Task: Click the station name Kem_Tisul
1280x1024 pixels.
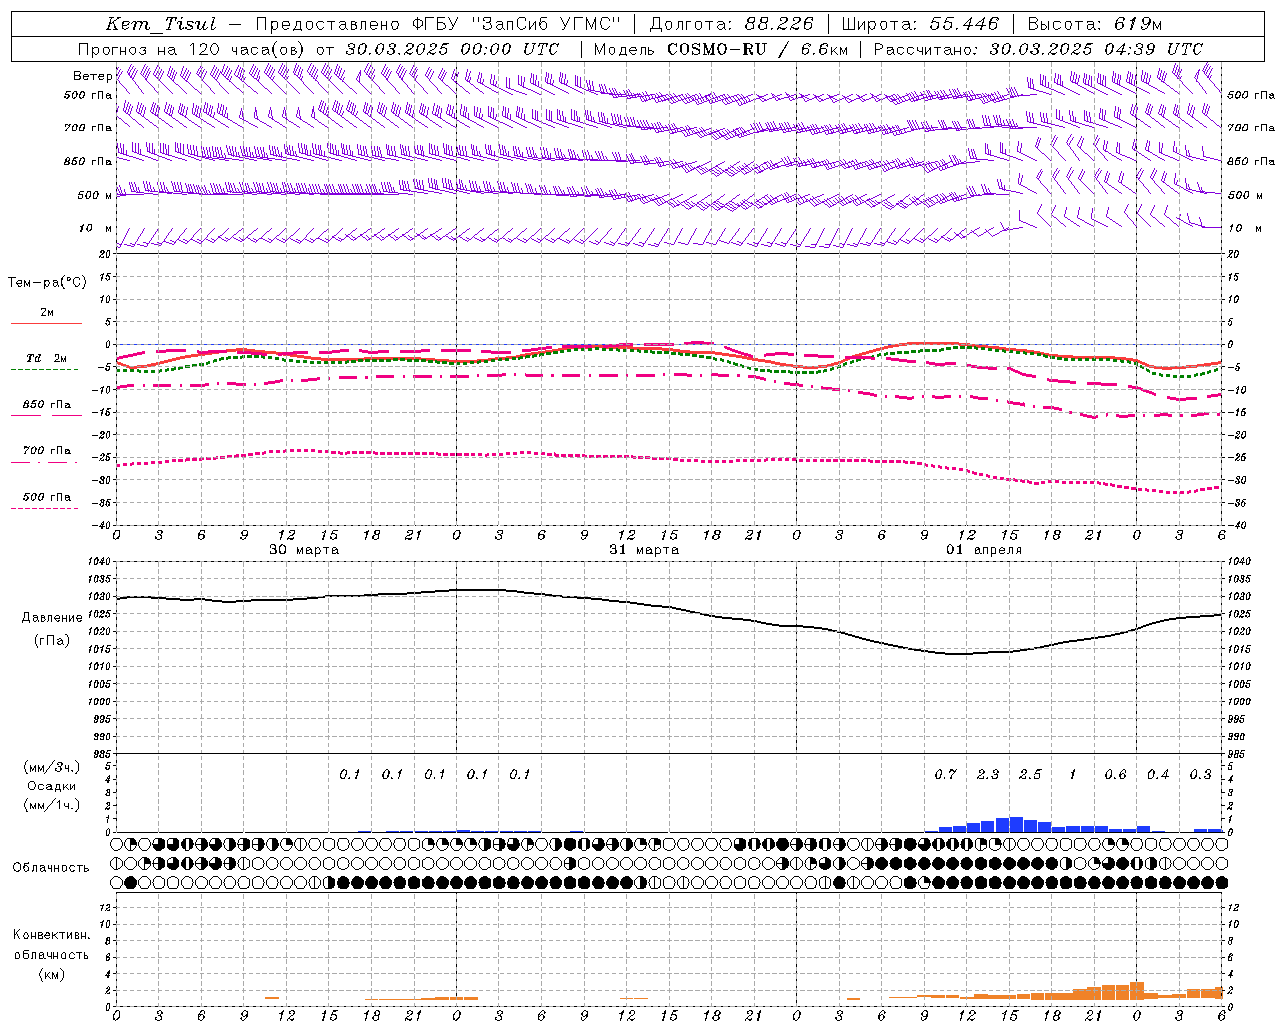Action: (x=161, y=24)
